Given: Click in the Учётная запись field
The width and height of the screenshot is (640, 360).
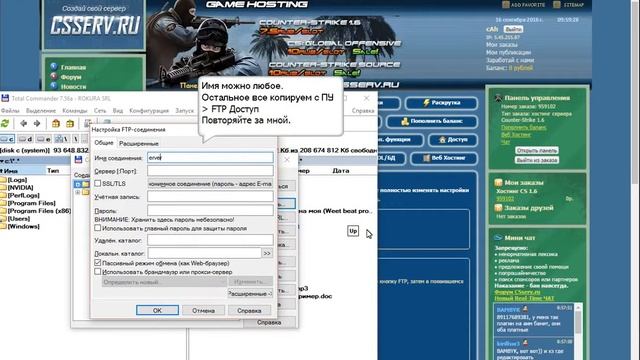Looking at the screenshot, I should coord(210,197).
